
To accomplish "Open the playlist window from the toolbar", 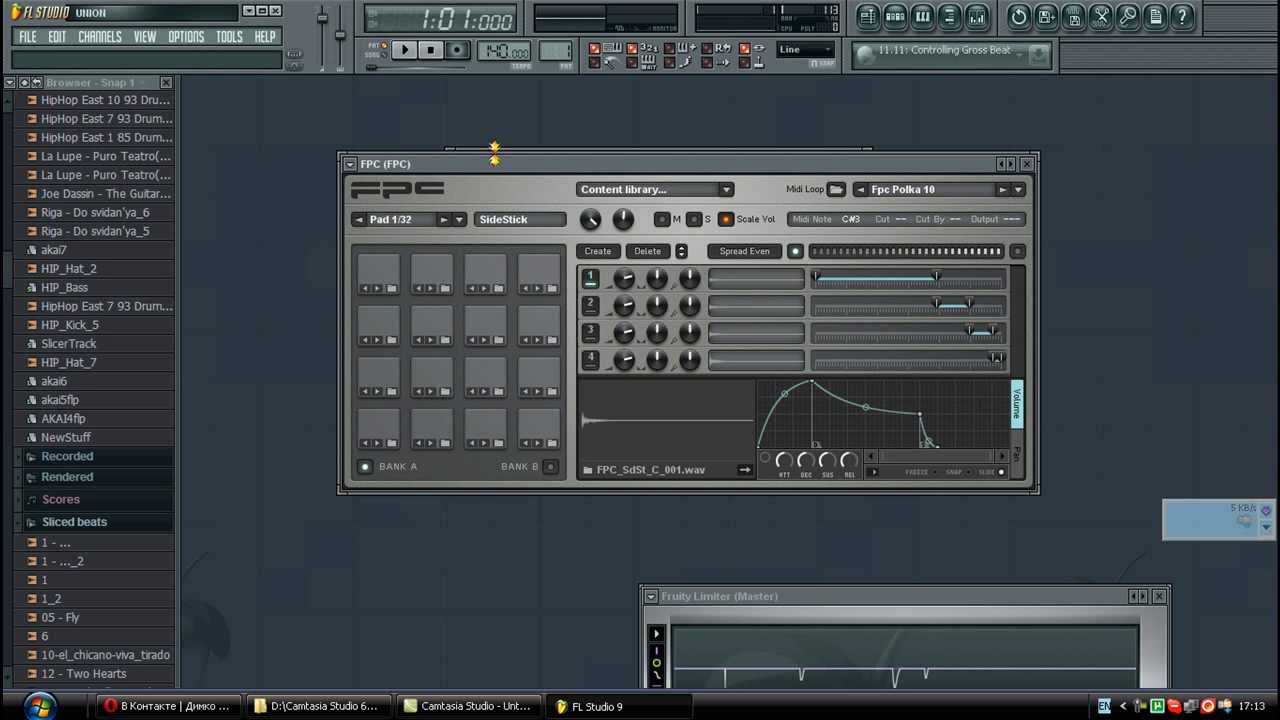I will coord(867,16).
